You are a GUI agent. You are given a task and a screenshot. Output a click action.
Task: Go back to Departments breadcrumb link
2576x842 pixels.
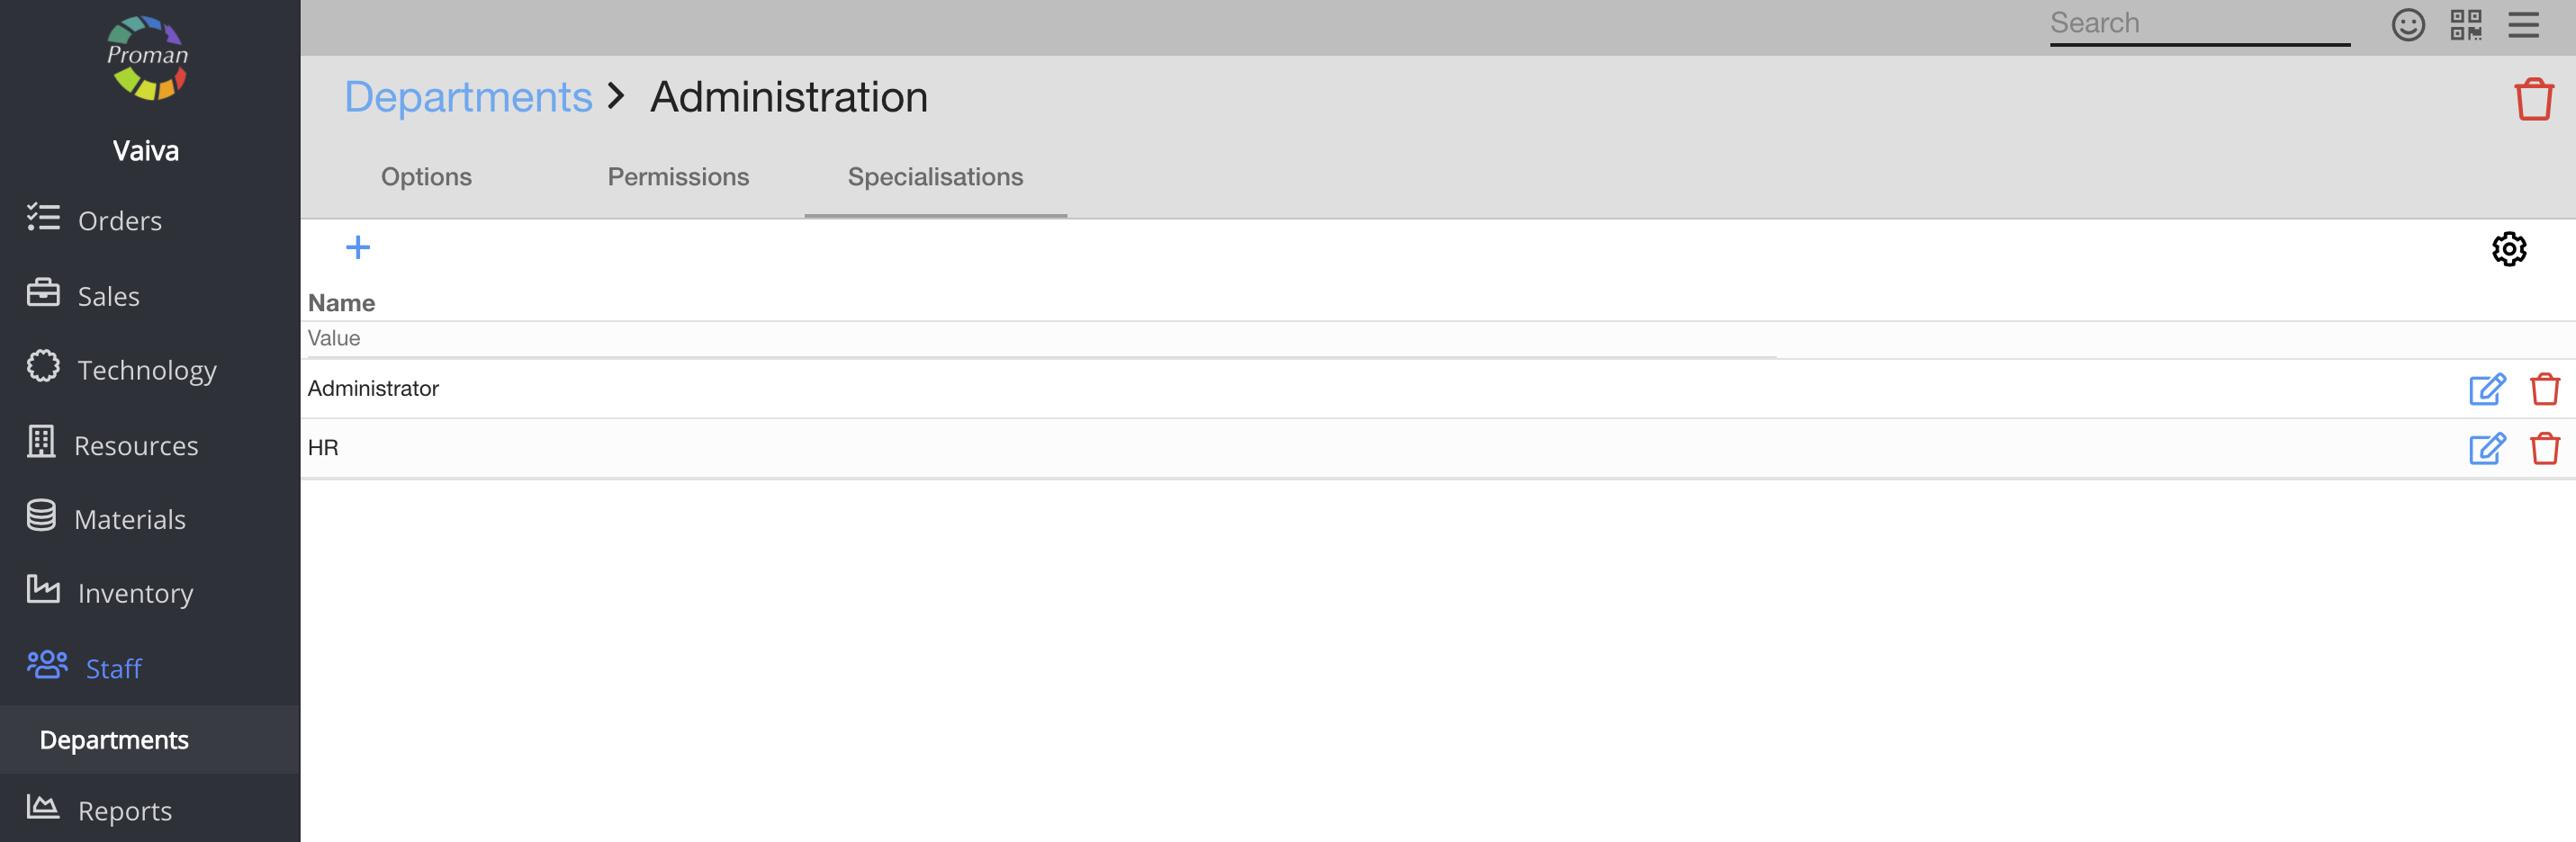click(468, 97)
